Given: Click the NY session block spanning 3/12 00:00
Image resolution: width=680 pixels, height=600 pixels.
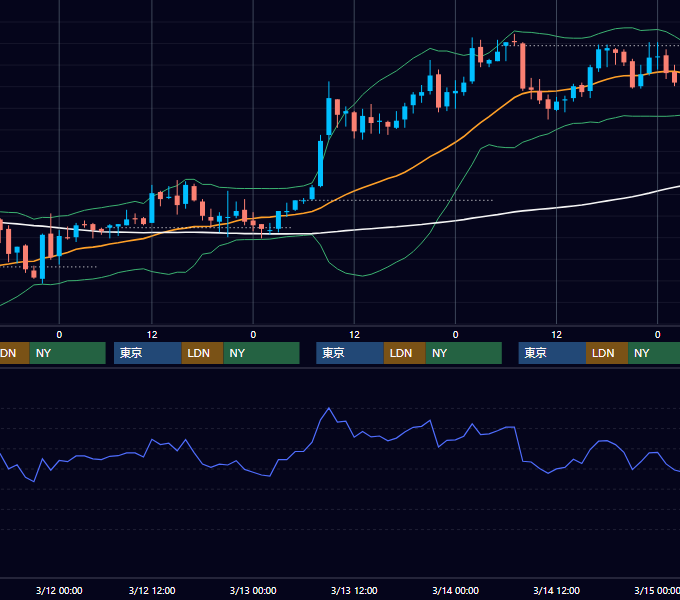Looking at the screenshot, I should 68,353.
